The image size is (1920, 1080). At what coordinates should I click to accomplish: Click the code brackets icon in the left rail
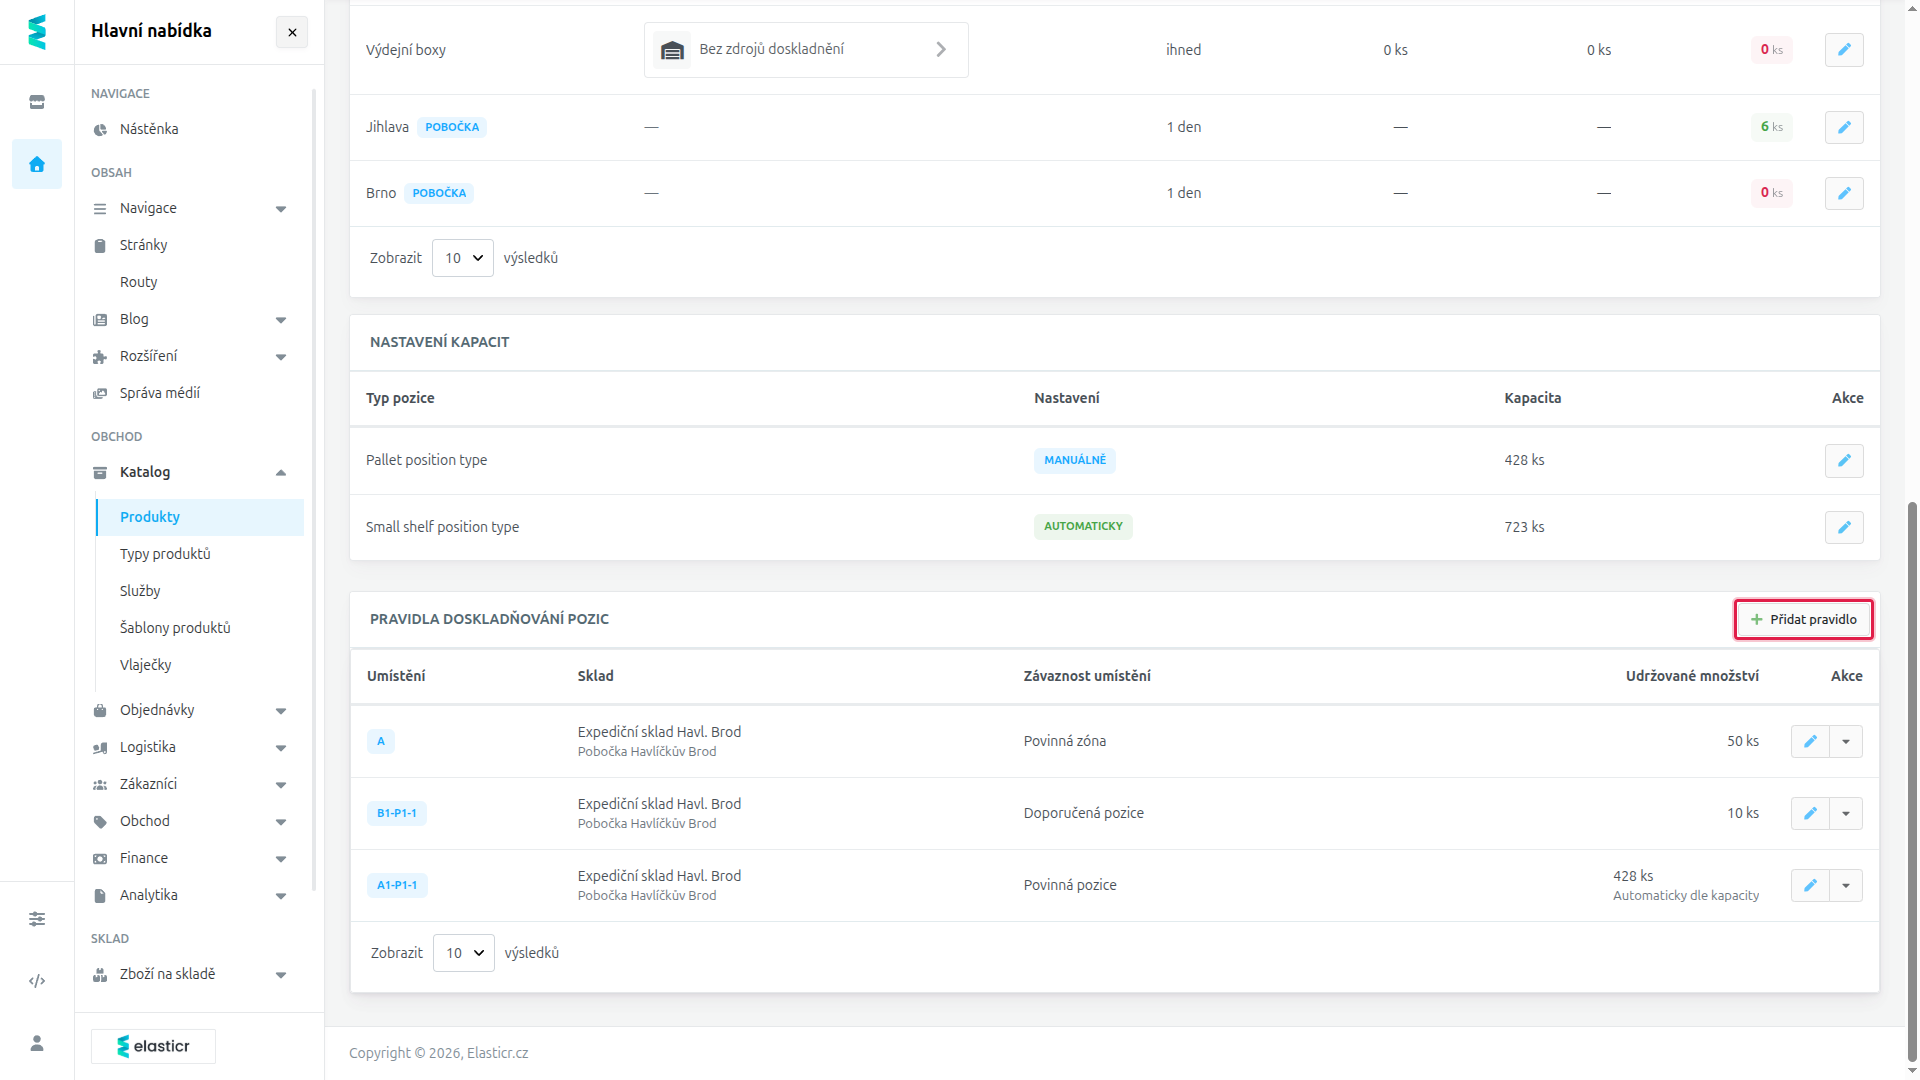pyautogui.click(x=37, y=981)
